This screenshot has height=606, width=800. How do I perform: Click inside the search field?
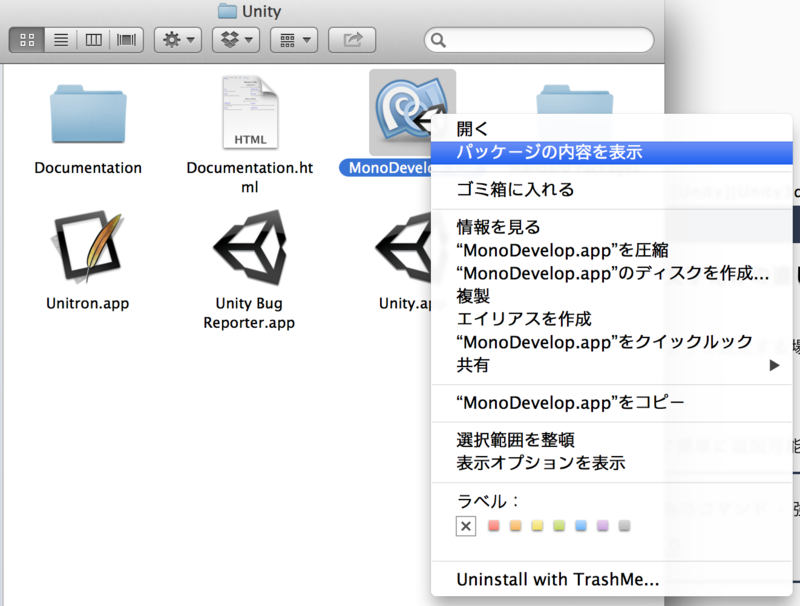point(540,40)
